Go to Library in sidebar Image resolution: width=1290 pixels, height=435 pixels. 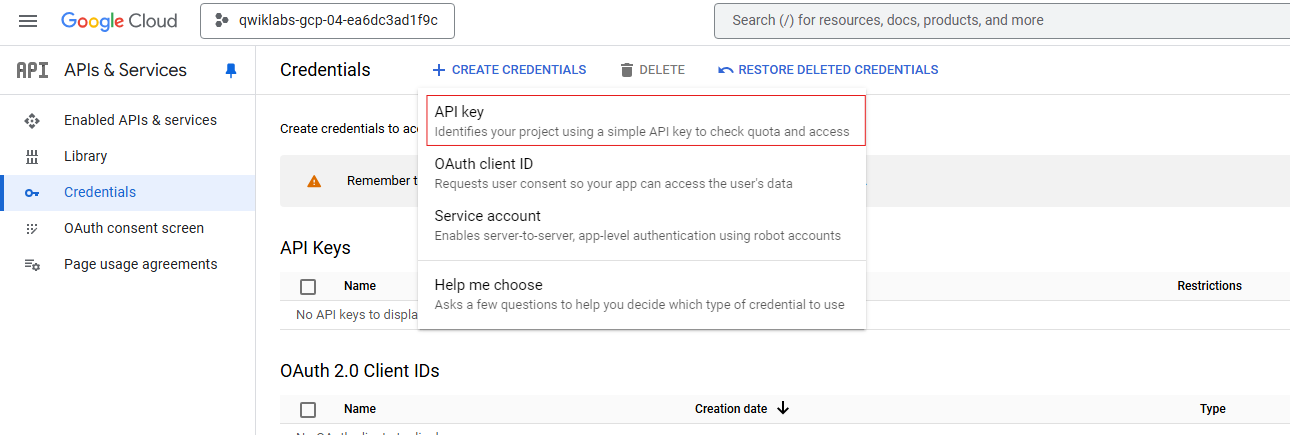pyautogui.click(x=85, y=156)
